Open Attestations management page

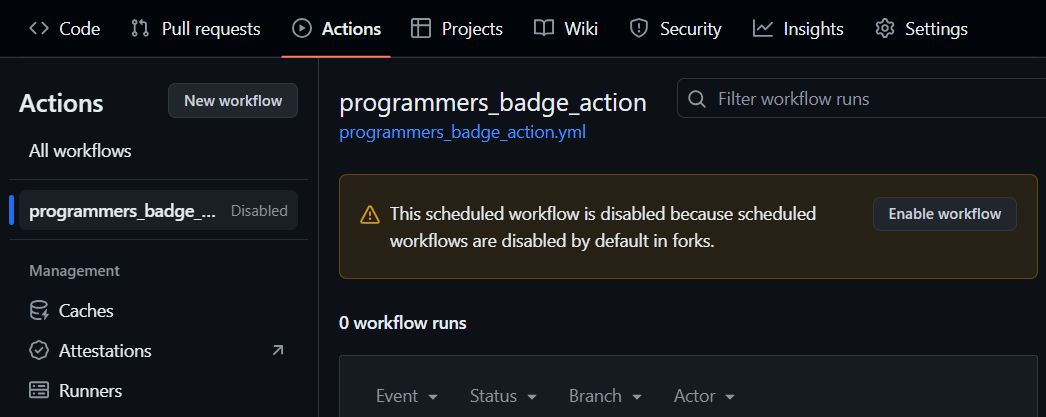point(158,350)
